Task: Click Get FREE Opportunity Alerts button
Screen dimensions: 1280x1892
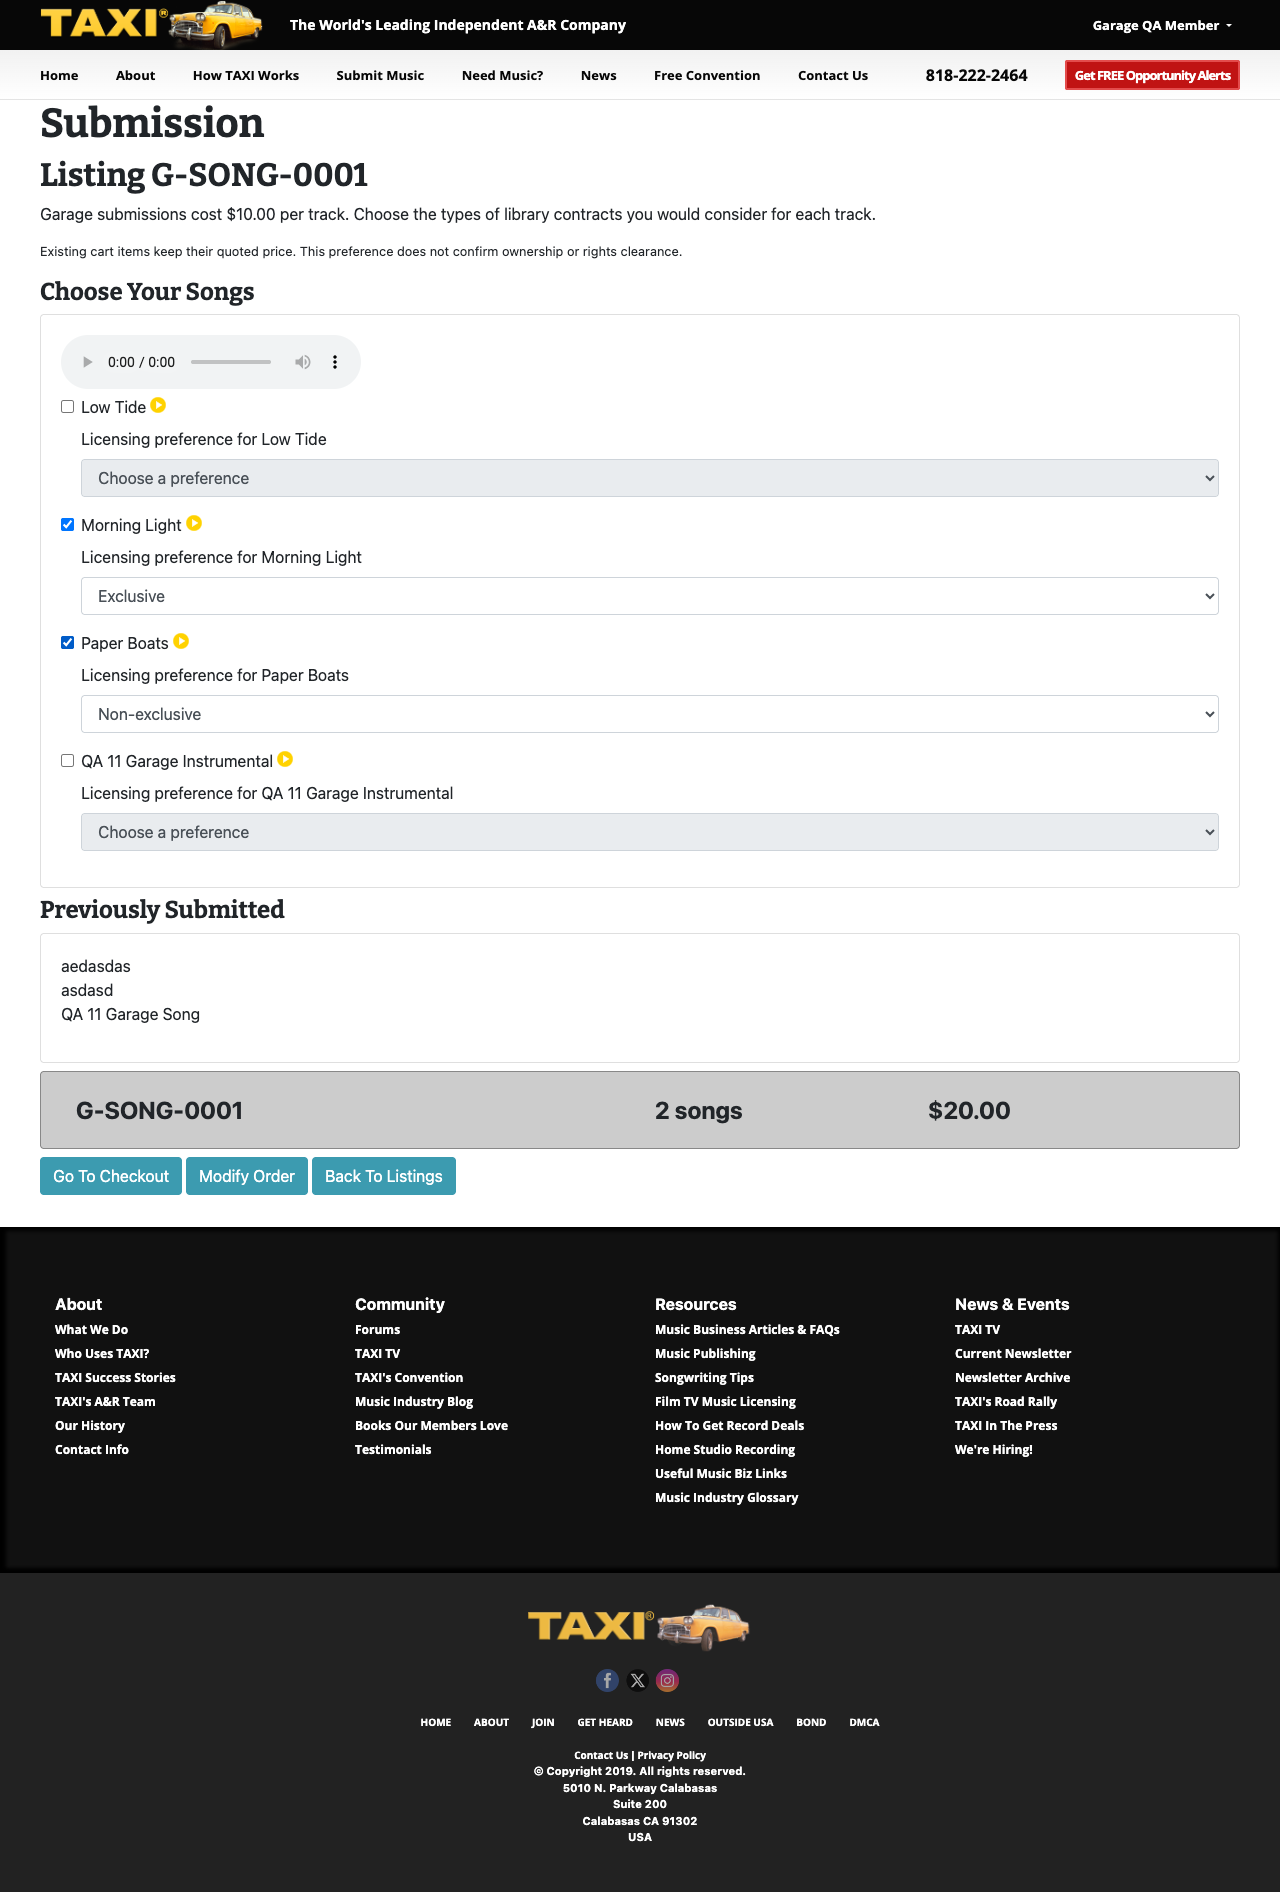Action: point(1152,75)
